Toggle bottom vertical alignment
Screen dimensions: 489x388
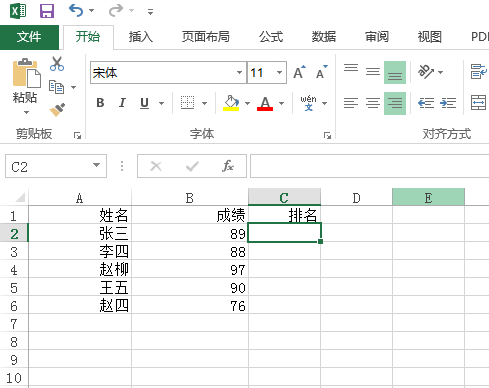pyautogui.click(x=395, y=72)
